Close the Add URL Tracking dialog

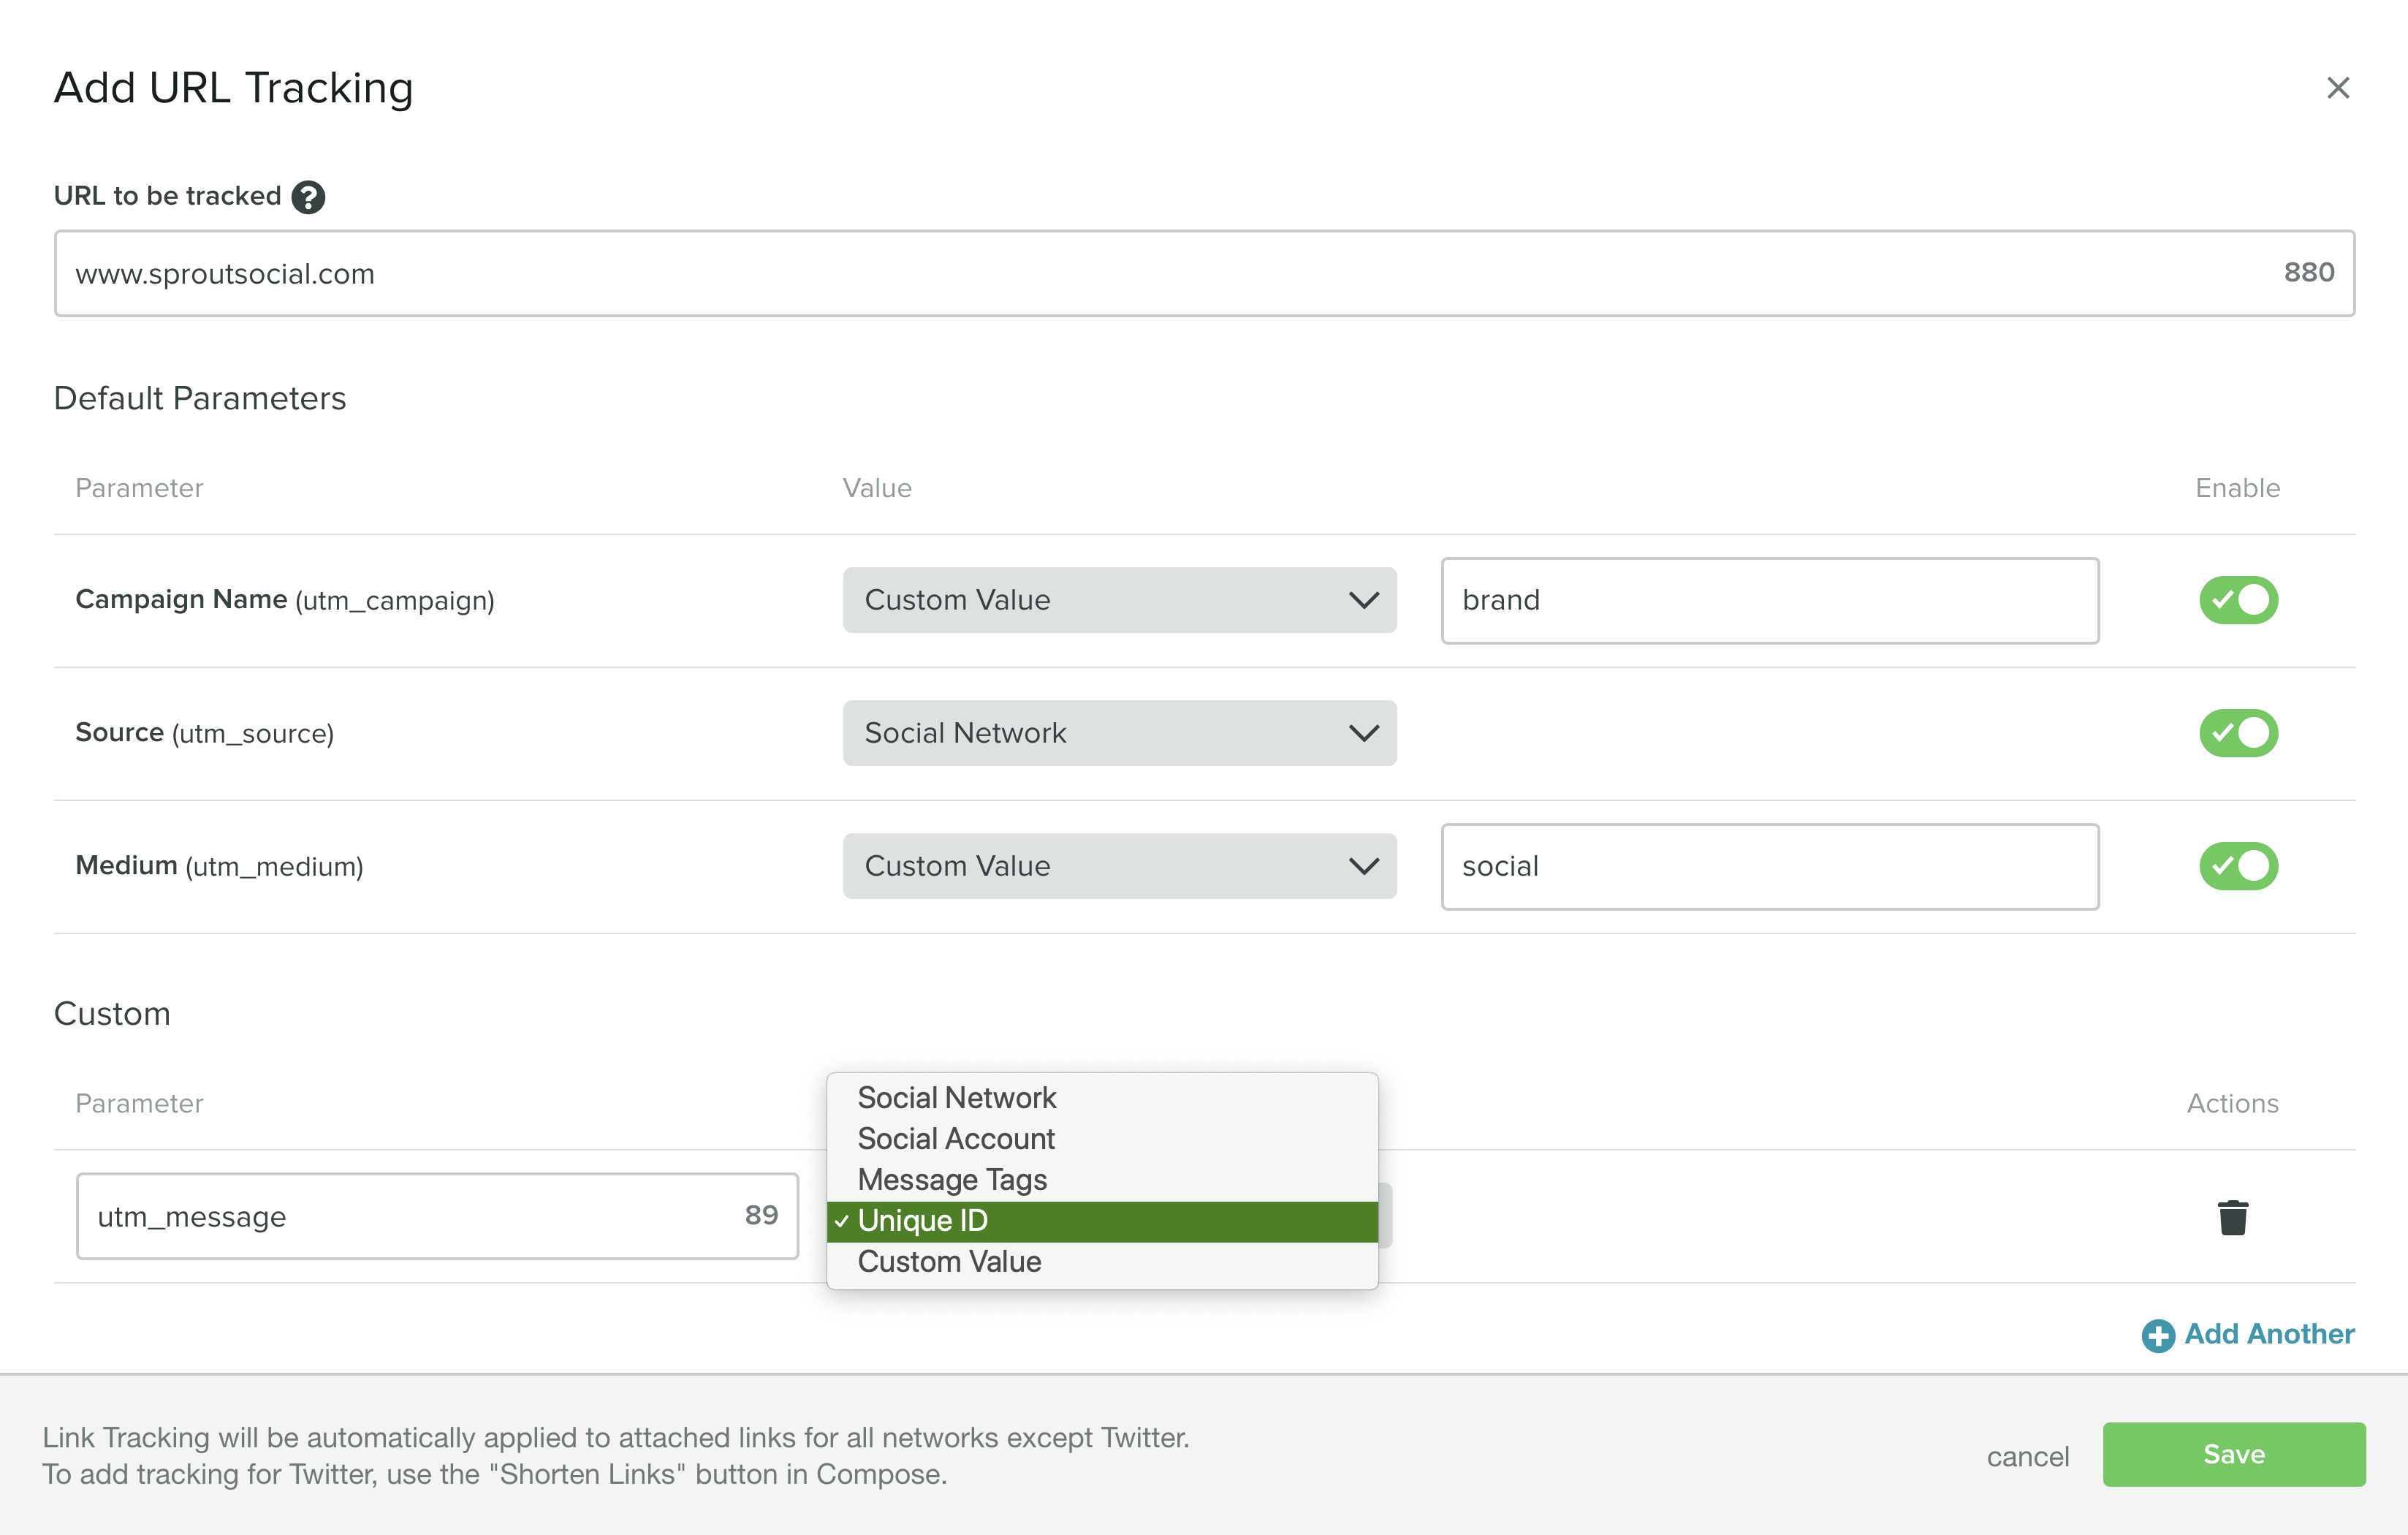2337,88
